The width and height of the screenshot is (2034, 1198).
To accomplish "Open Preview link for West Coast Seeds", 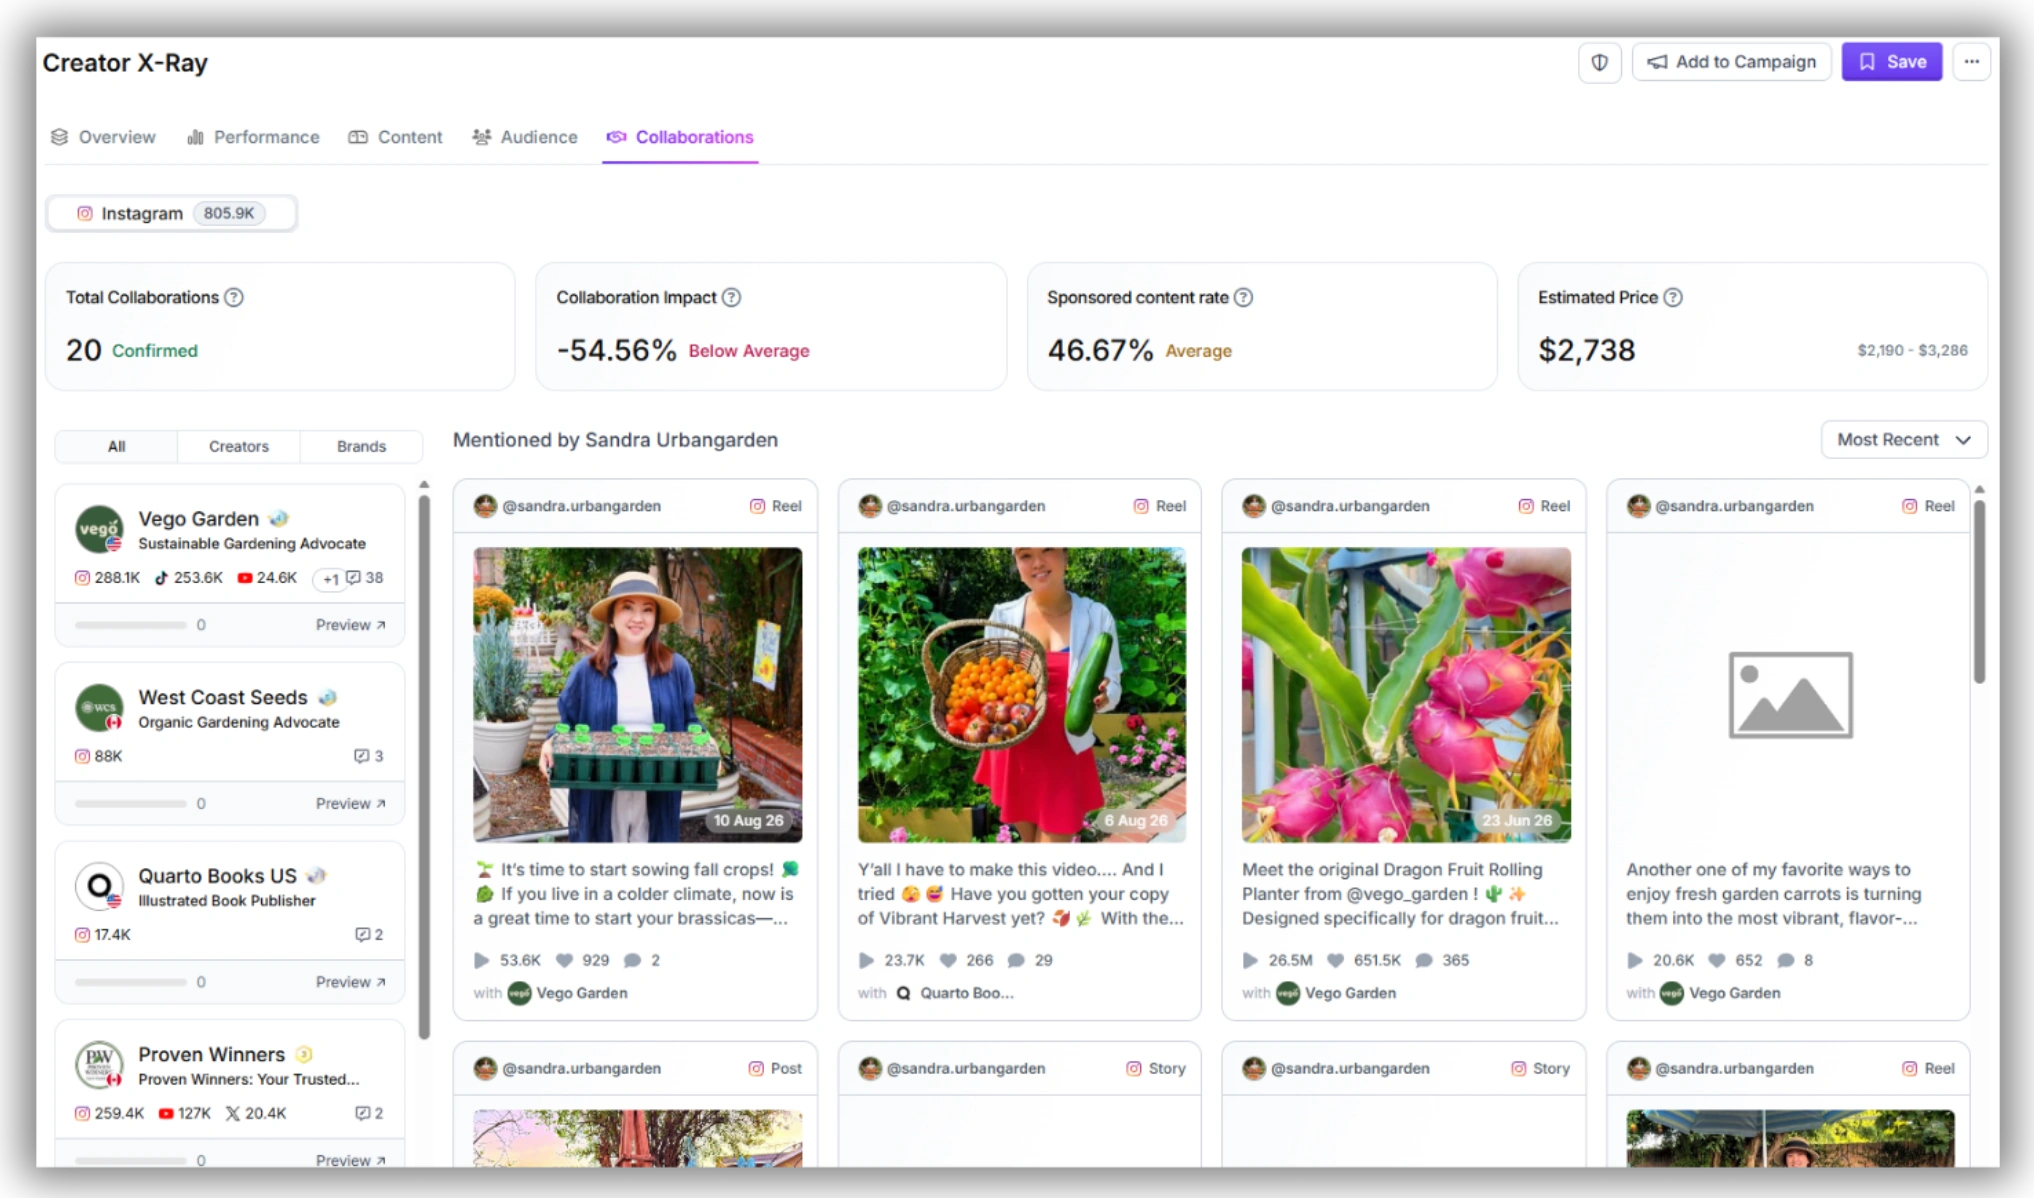I will [351, 803].
